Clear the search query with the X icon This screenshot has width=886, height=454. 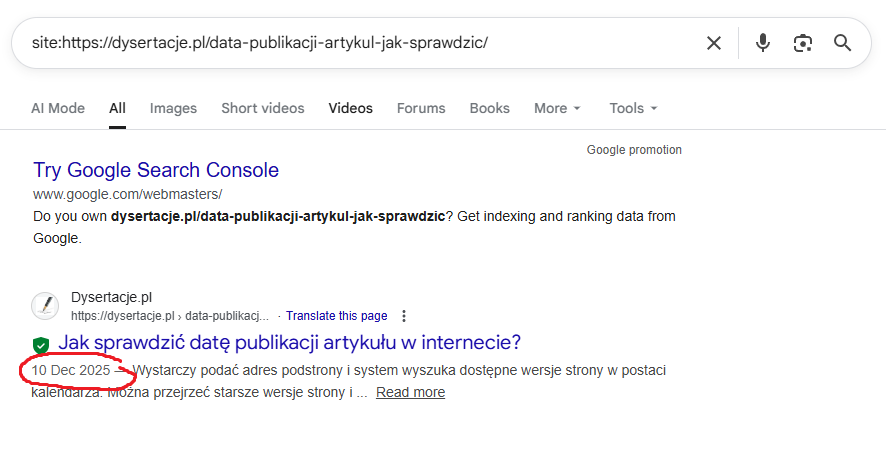click(x=714, y=43)
